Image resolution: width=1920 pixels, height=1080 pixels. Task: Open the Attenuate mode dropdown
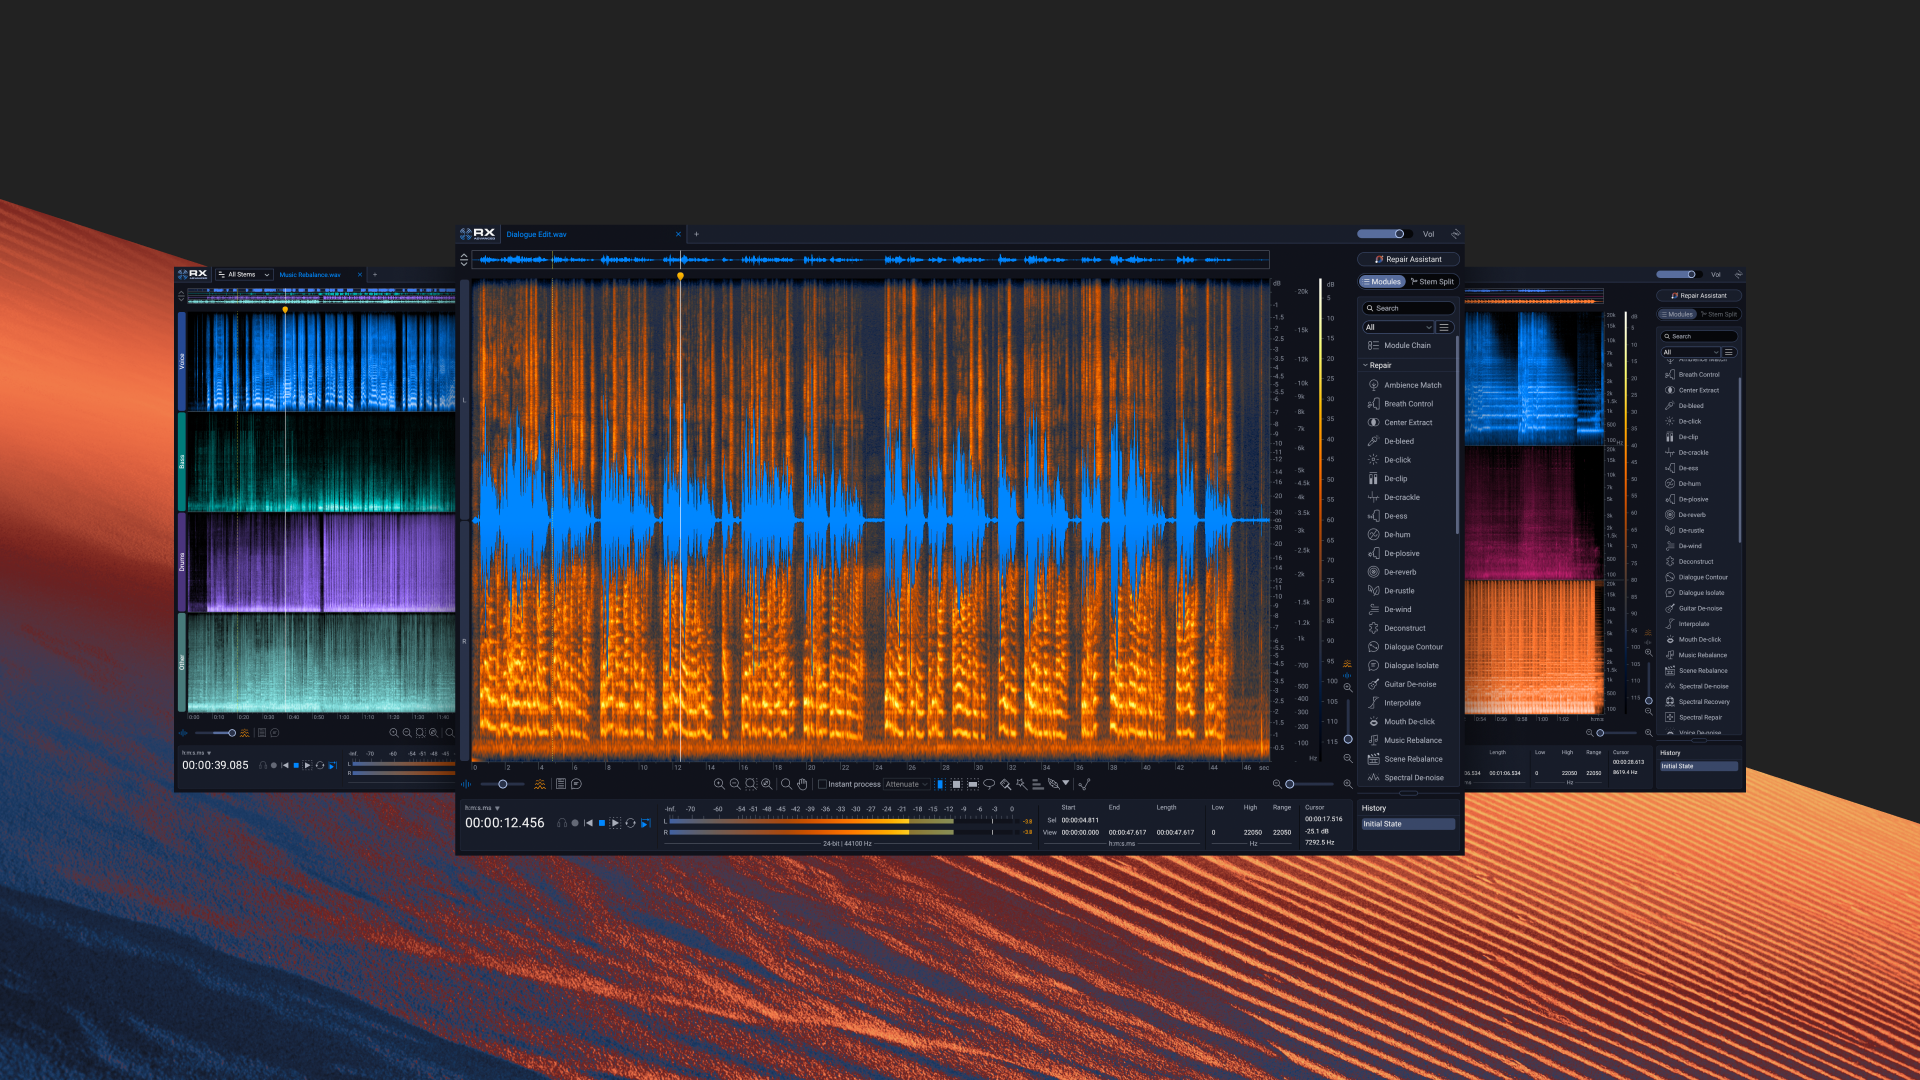click(906, 785)
